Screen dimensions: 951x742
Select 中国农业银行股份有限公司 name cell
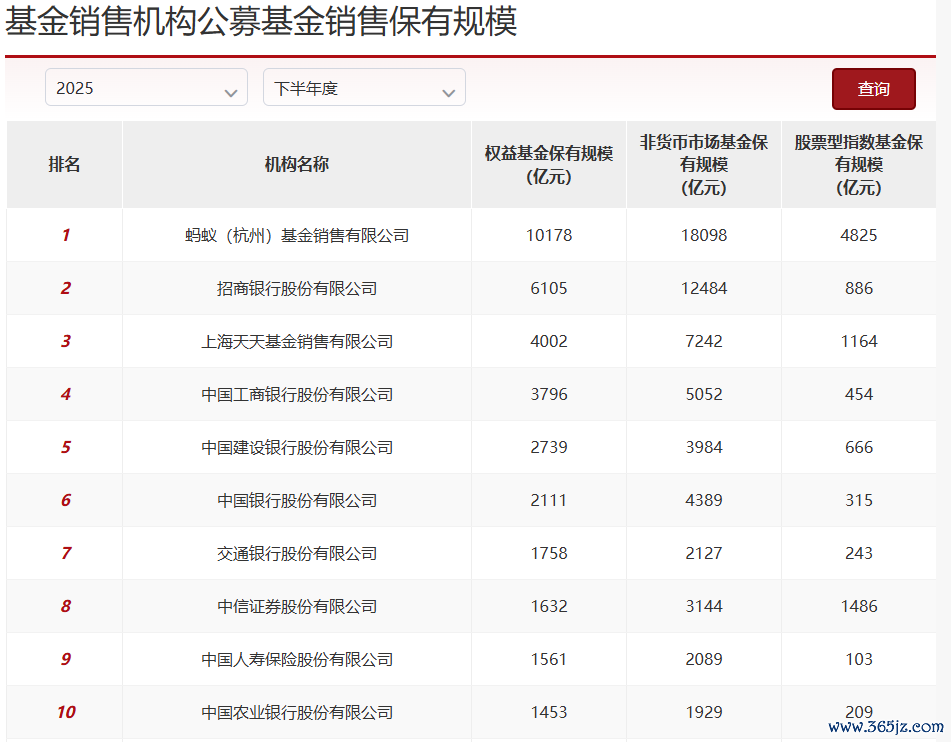coord(297,712)
